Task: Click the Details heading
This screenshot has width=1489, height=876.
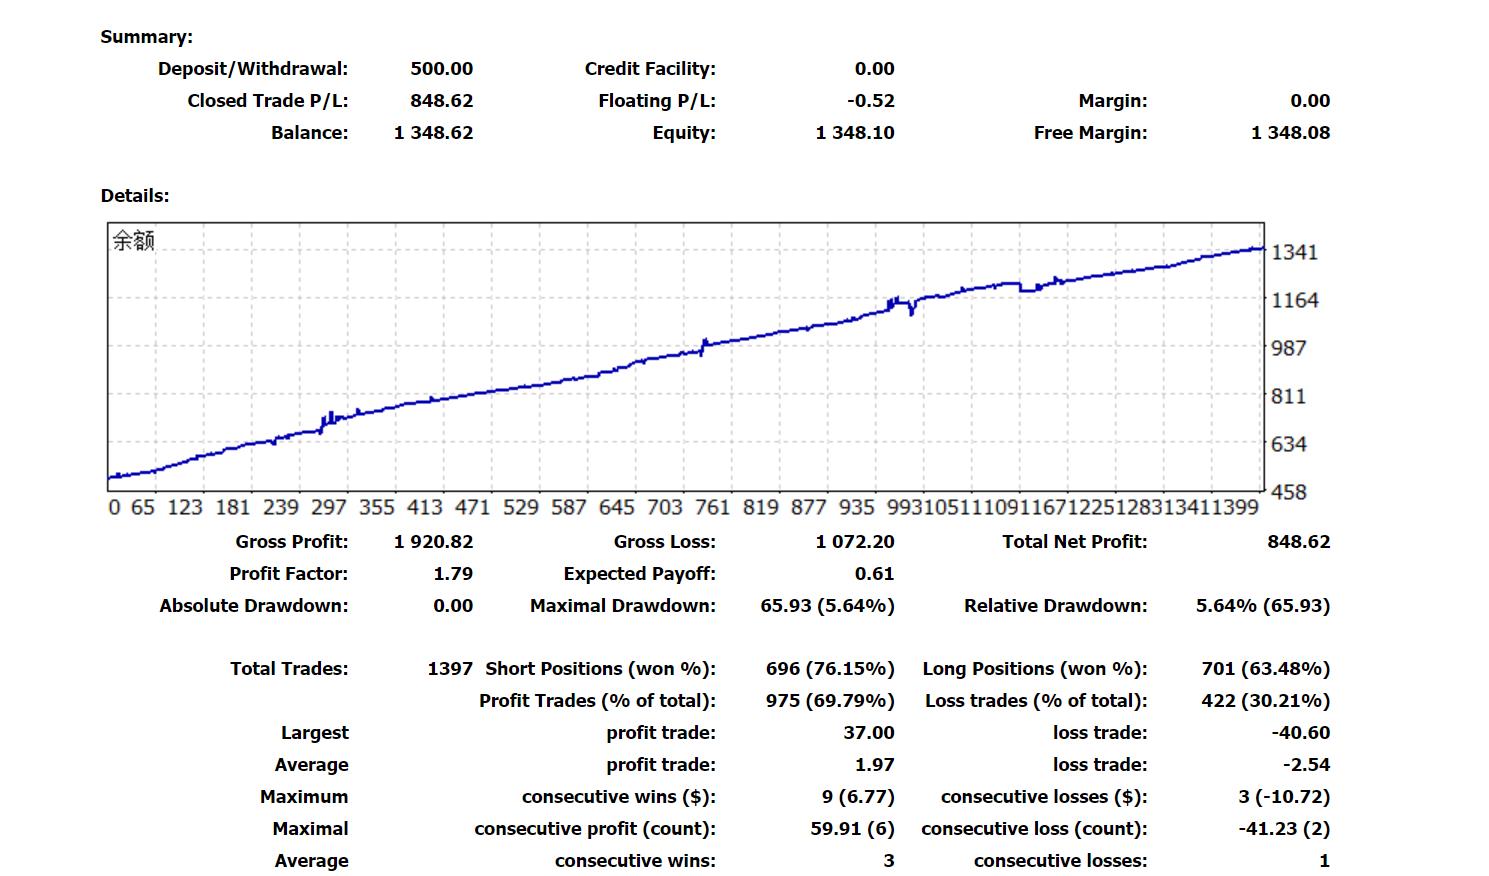Action: (x=135, y=196)
